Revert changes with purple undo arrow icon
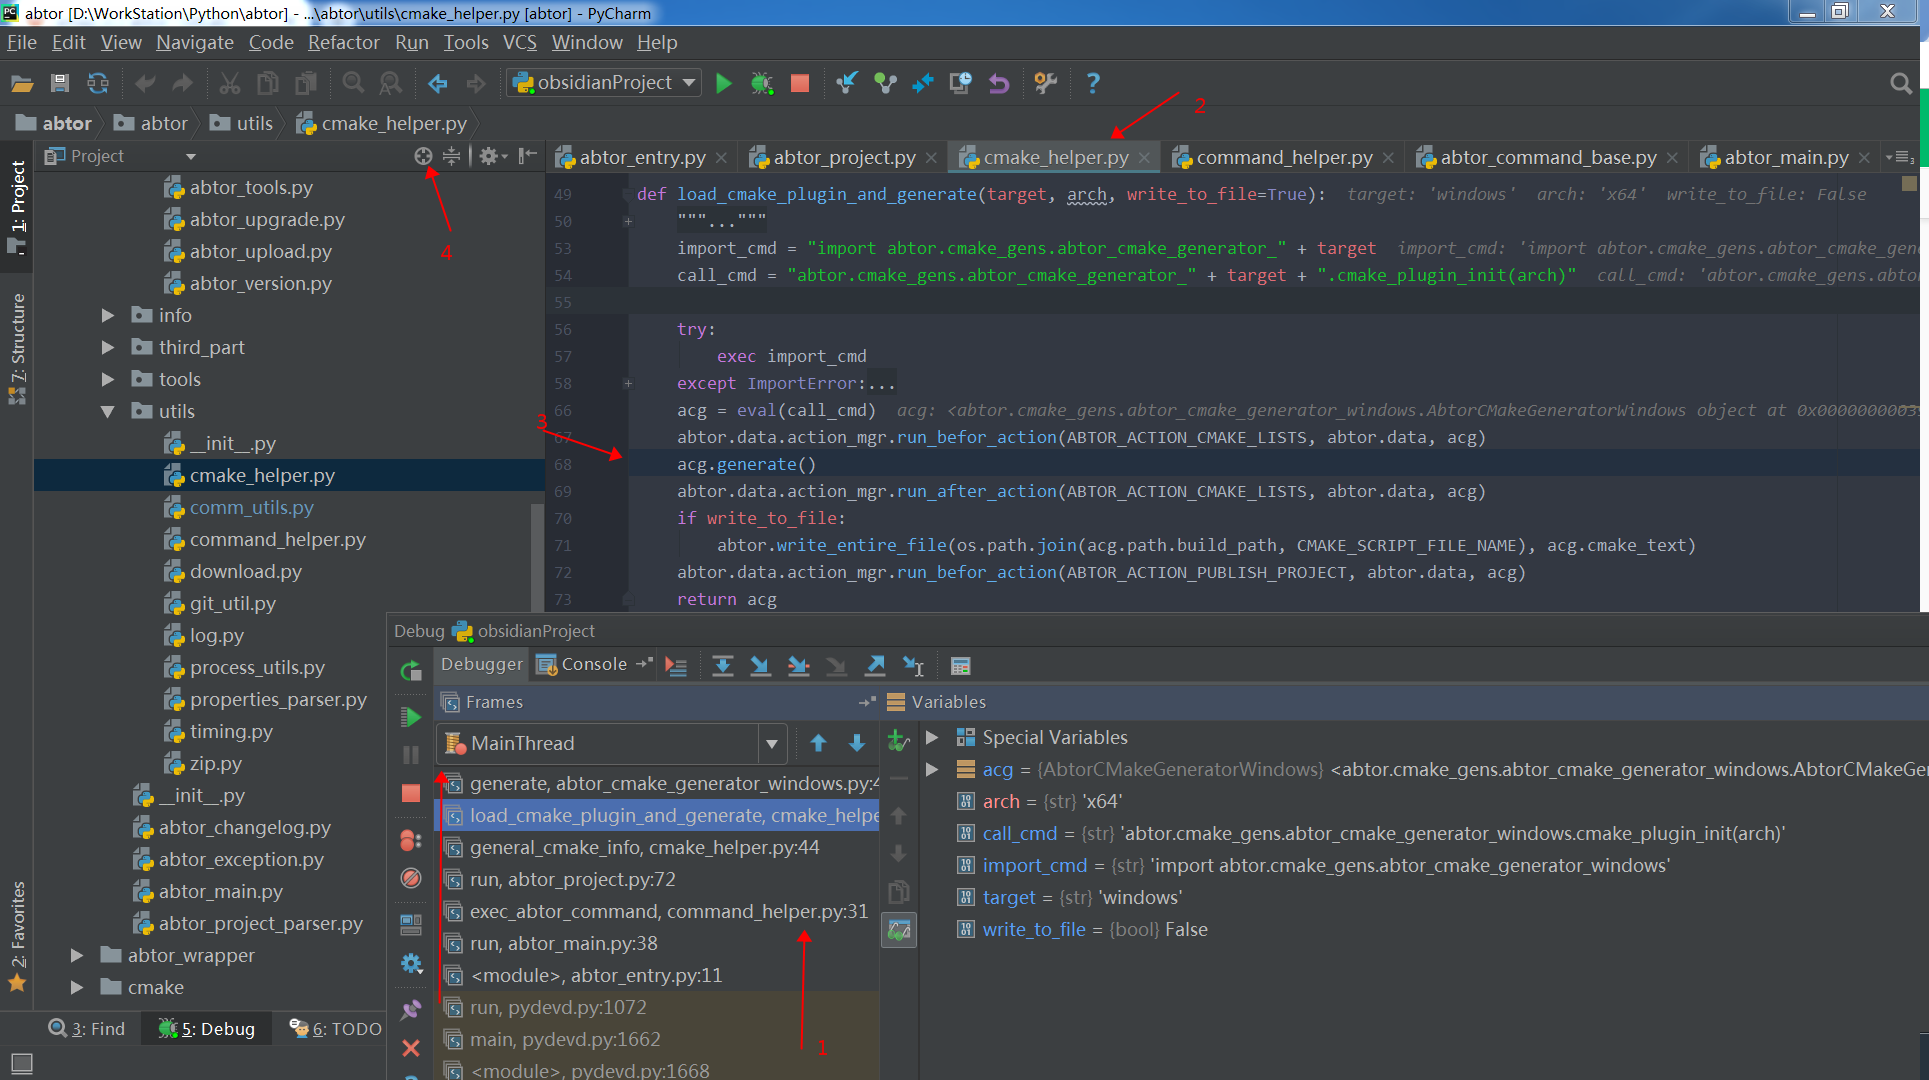The image size is (1929, 1080). [999, 83]
